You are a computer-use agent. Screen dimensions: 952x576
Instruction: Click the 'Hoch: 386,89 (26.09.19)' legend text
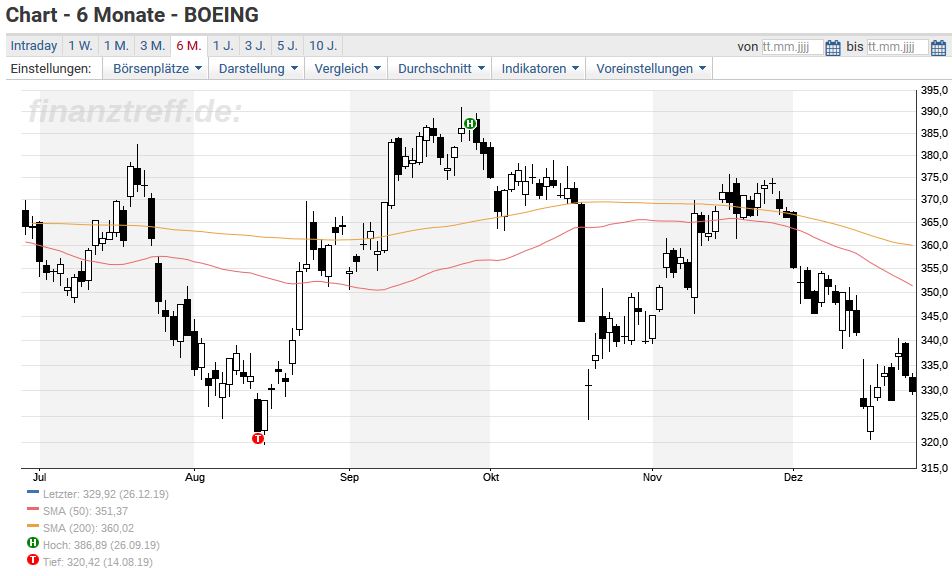(x=101, y=545)
